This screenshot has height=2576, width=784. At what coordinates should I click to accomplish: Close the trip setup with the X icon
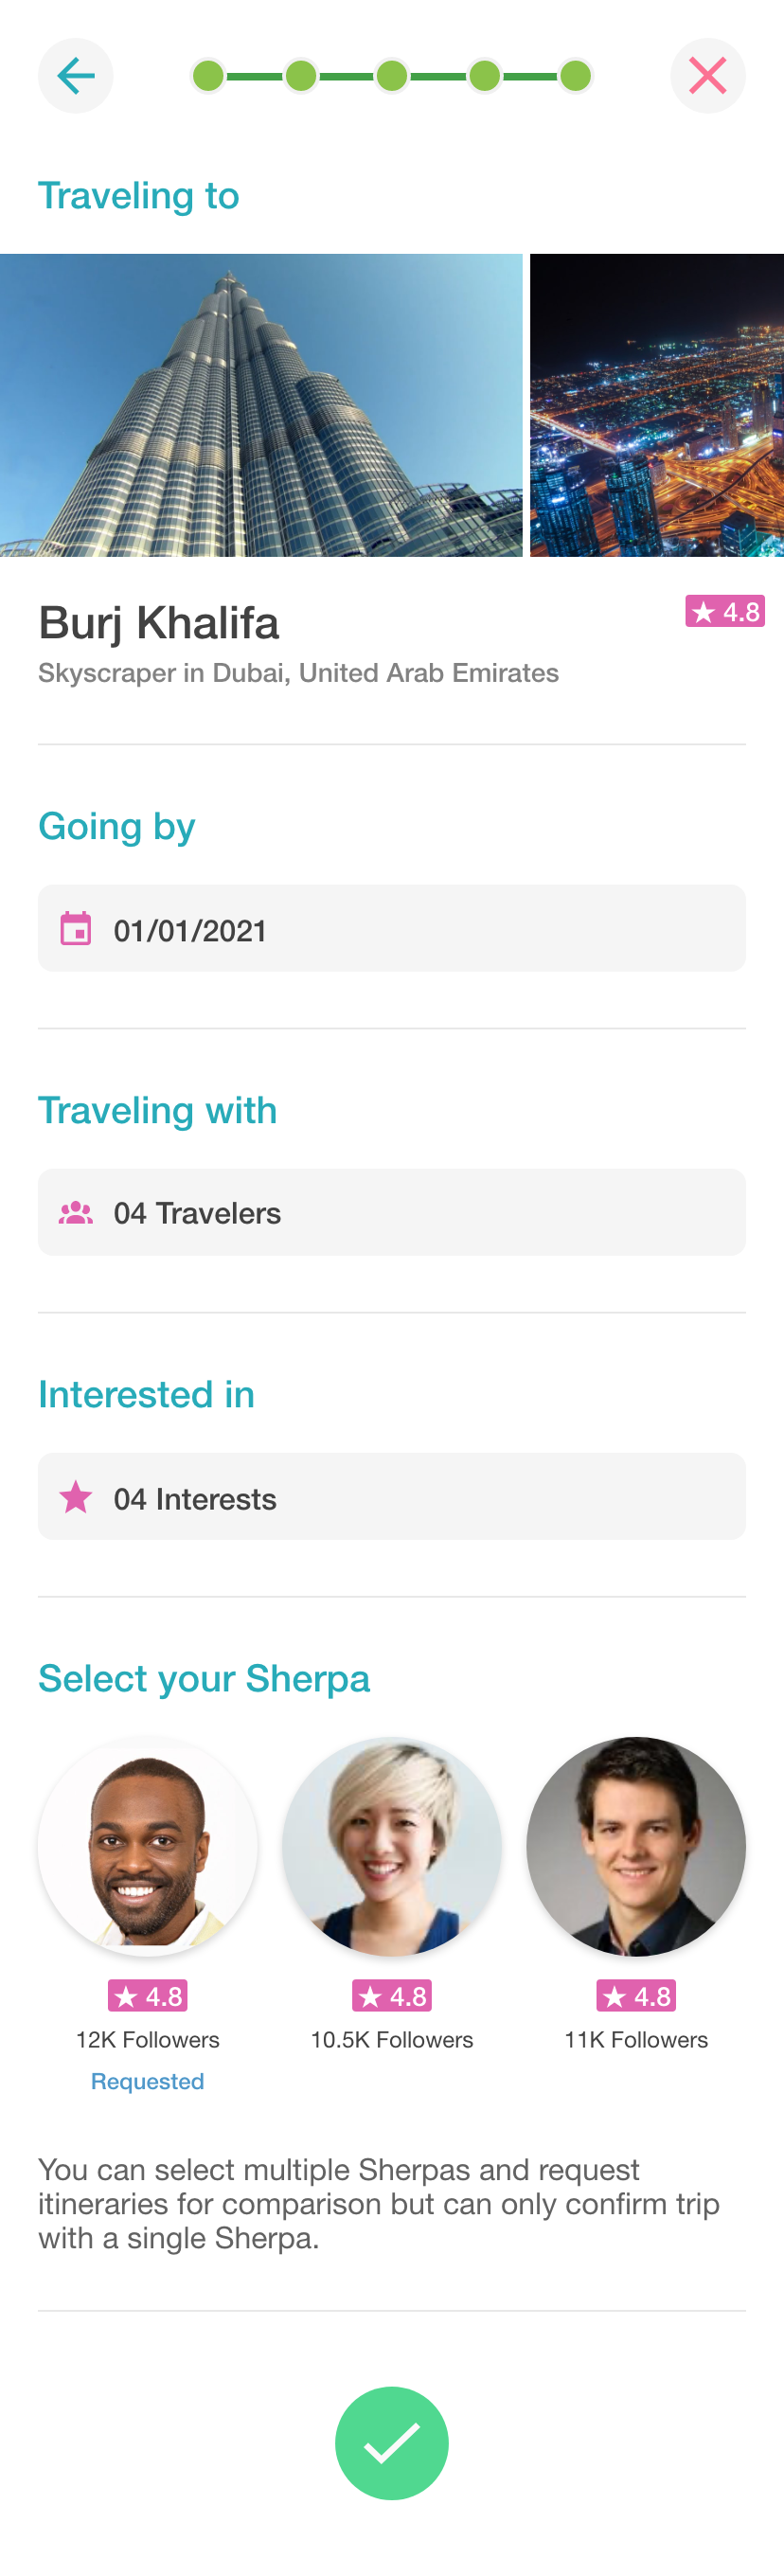coord(707,76)
